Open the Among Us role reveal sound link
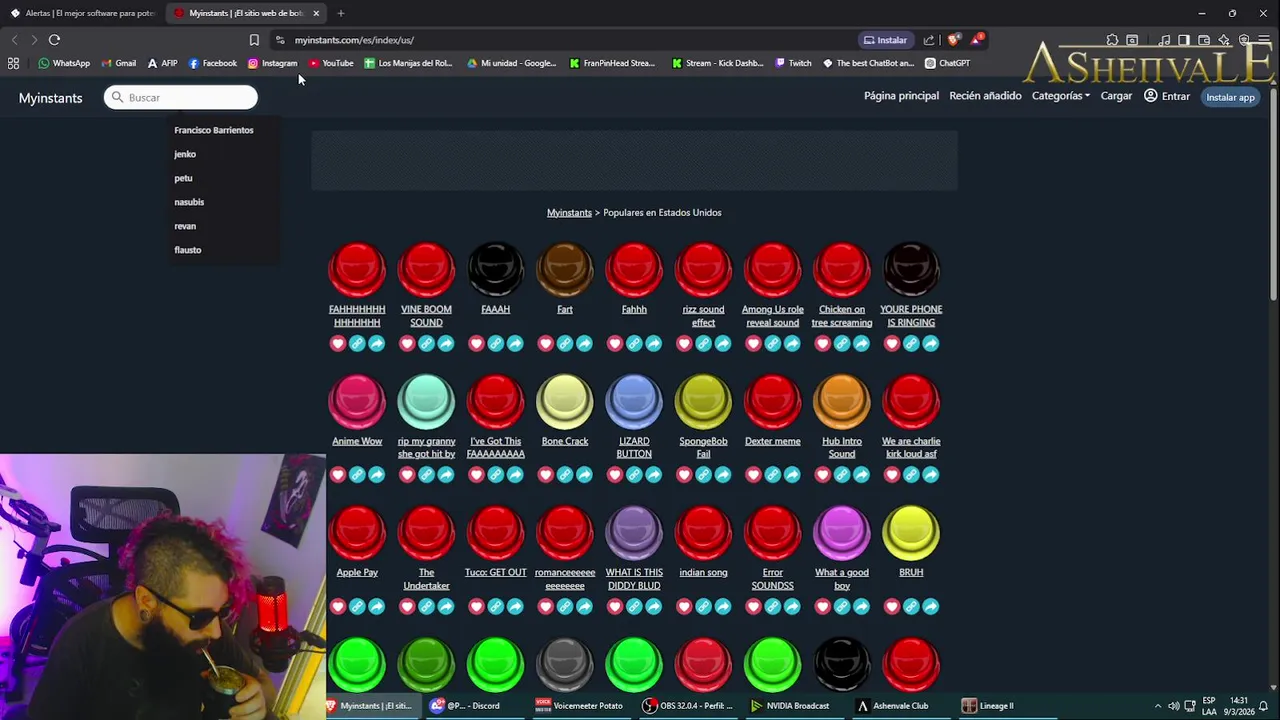This screenshot has height=720, width=1280. tap(772, 316)
